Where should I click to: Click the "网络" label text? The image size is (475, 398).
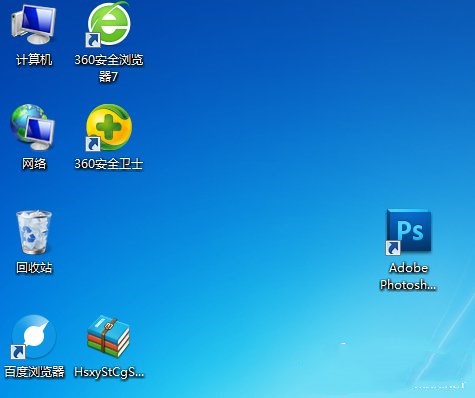coord(34,164)
